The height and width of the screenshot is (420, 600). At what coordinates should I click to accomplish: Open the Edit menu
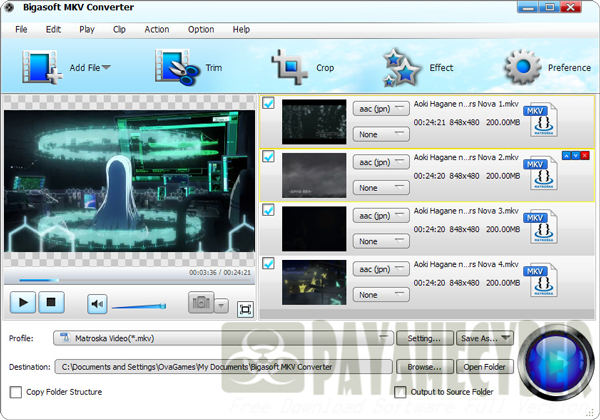(x=53, y=29)
